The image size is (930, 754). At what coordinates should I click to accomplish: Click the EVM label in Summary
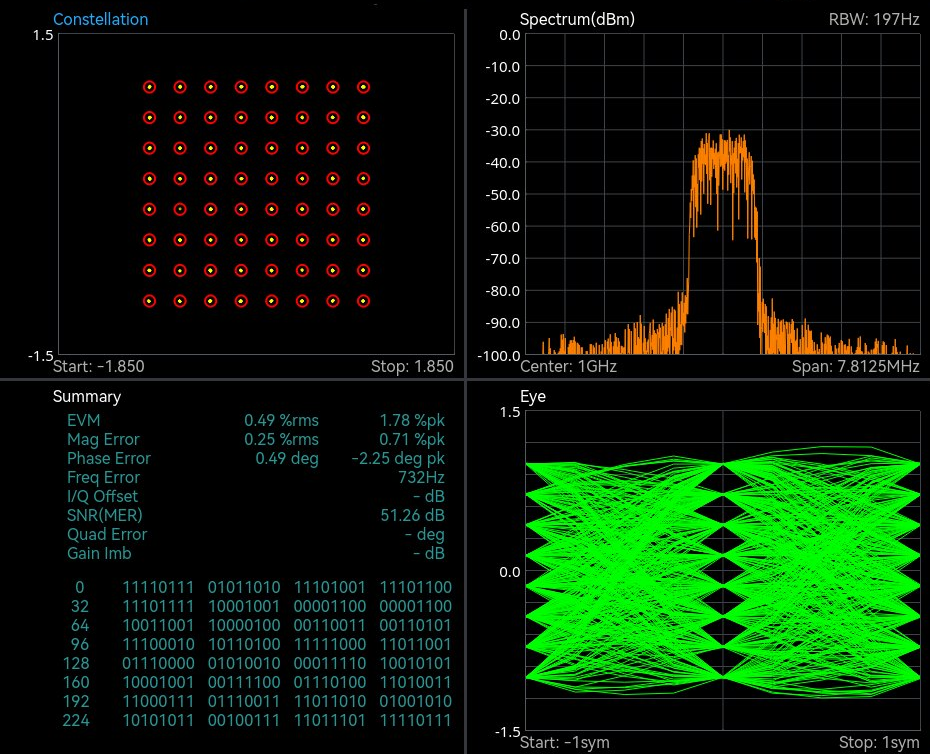click(x=84, y=420)
